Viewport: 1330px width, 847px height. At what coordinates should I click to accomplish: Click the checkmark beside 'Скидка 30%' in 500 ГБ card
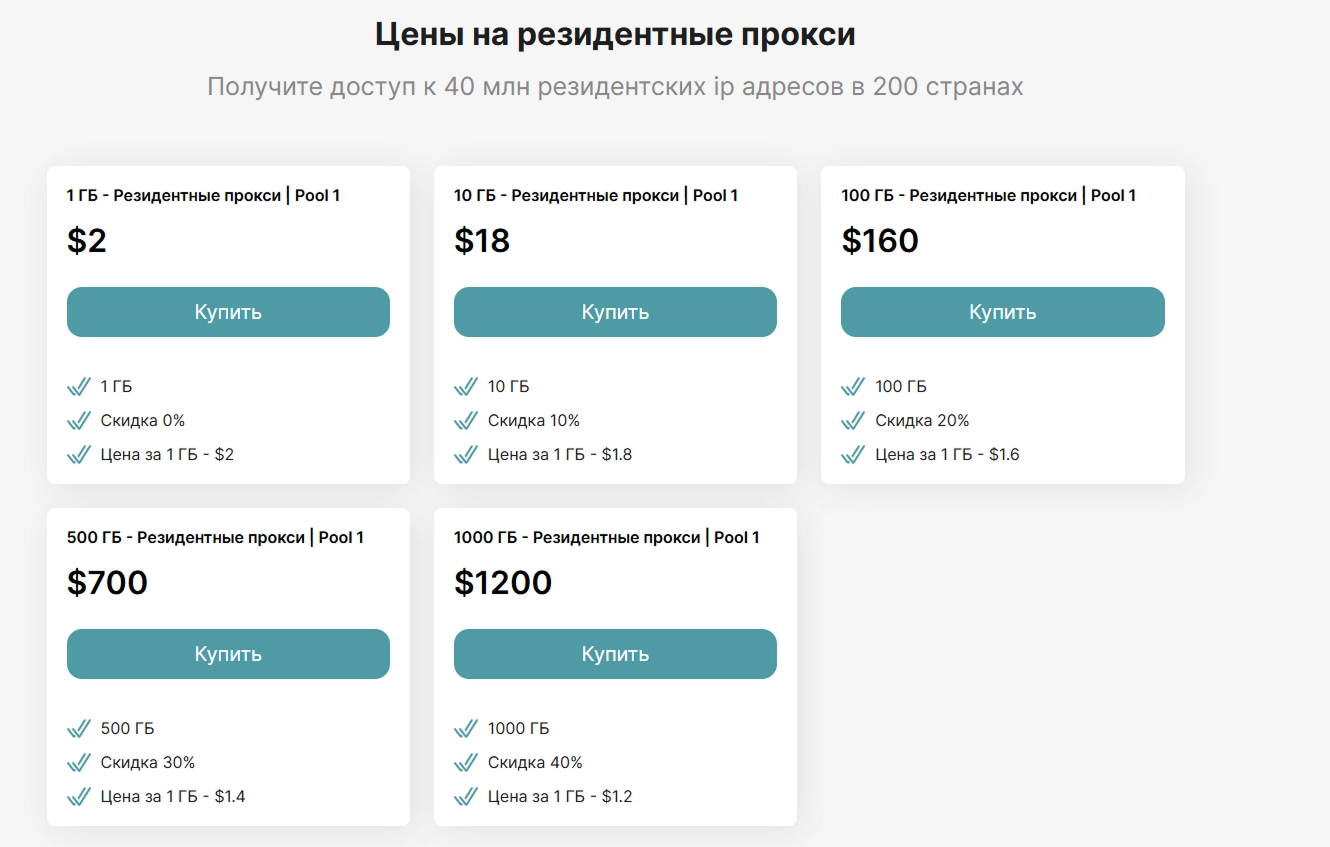coord(79,762)
